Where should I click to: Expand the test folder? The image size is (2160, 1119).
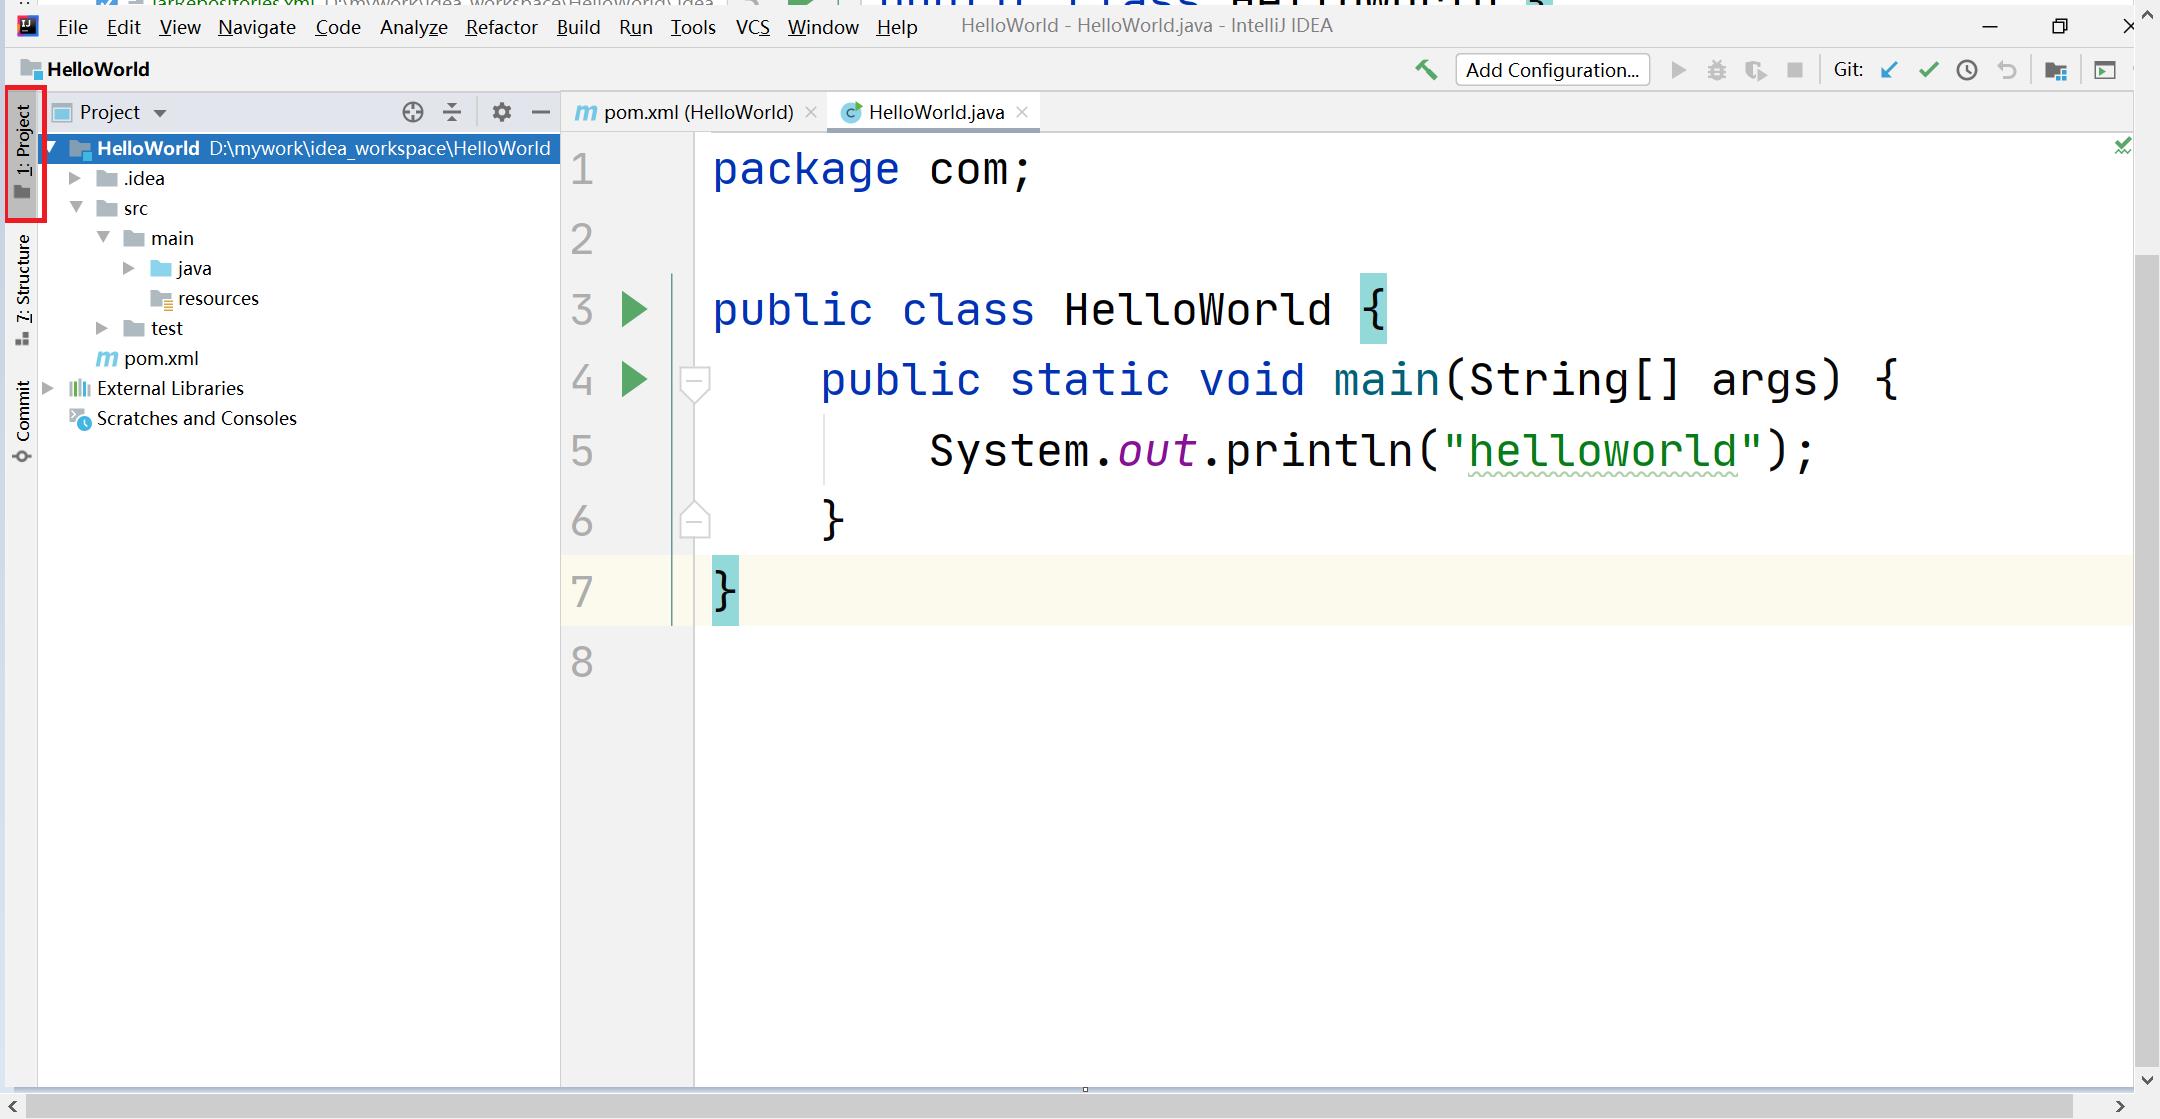[x=102, y=328]
